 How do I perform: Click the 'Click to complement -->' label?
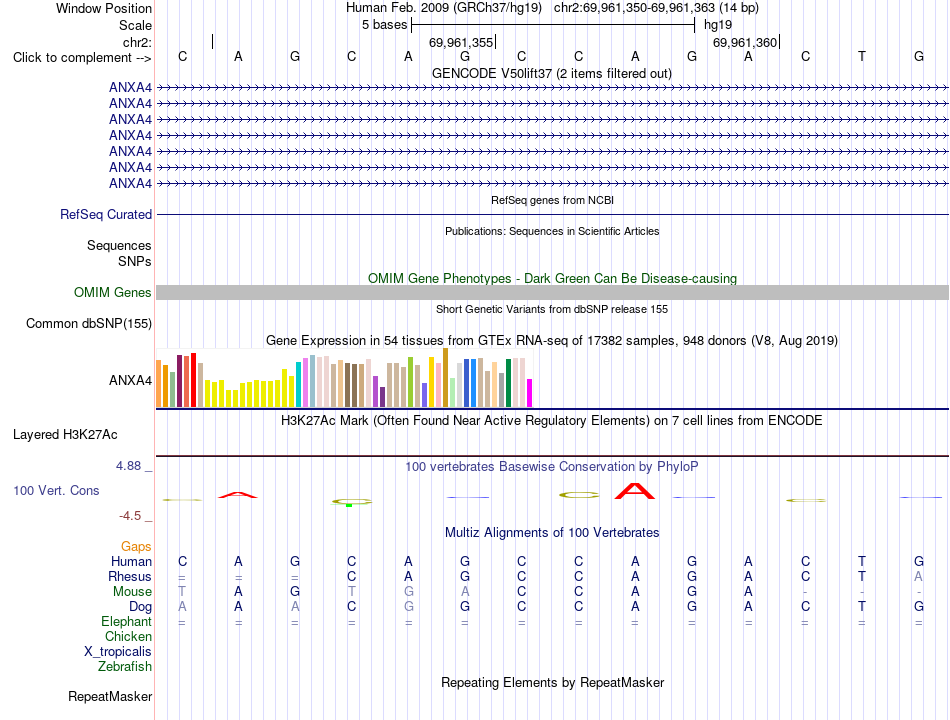[x=82, y=58]
